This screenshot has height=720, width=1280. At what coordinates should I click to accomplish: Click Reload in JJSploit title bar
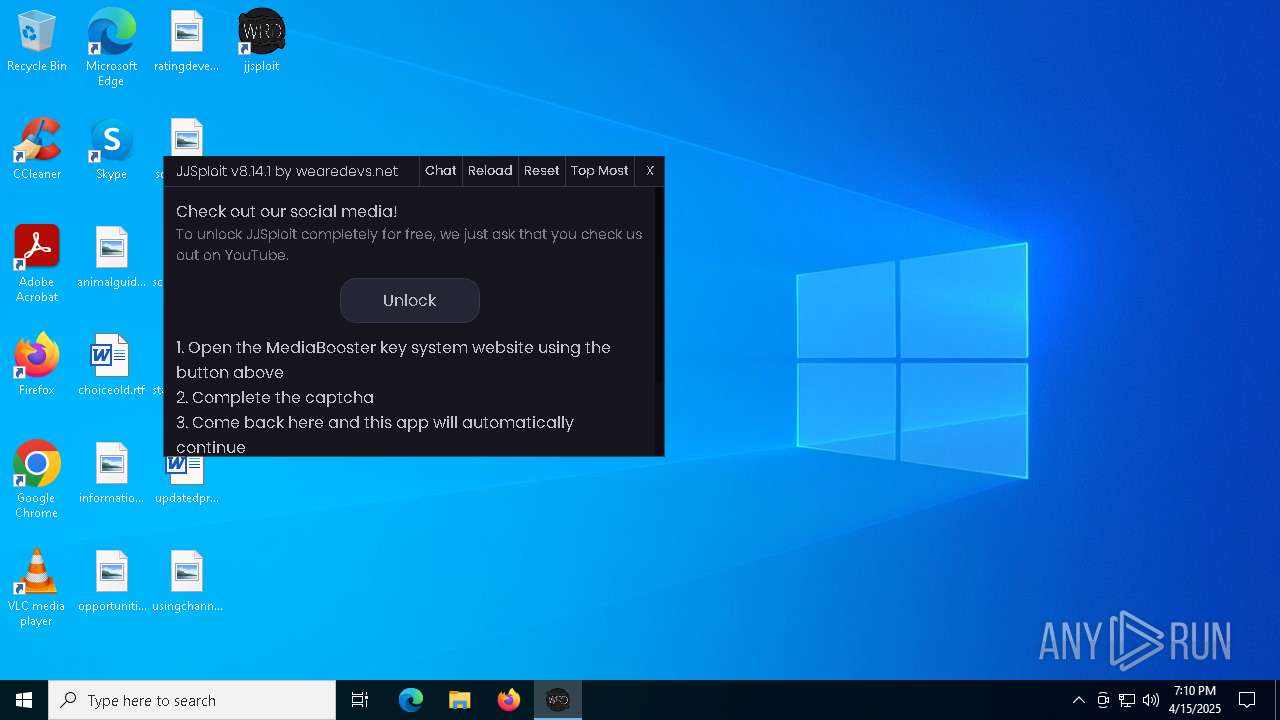(490, 171)
